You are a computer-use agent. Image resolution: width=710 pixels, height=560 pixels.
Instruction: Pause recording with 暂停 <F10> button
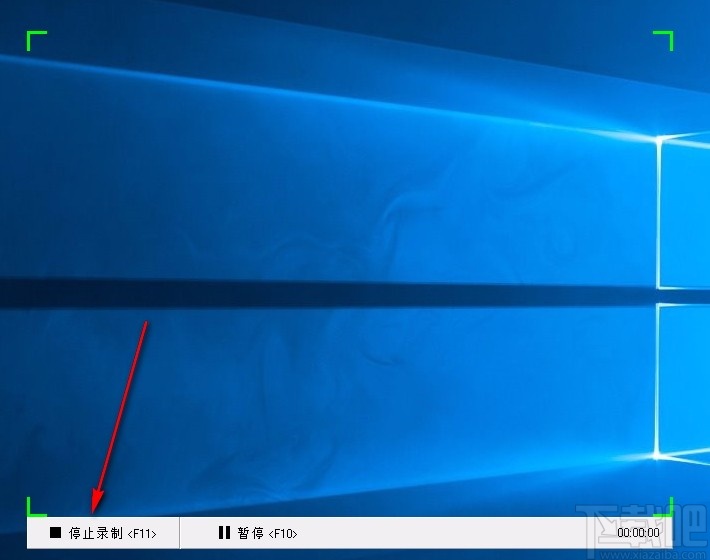[258, 533]
